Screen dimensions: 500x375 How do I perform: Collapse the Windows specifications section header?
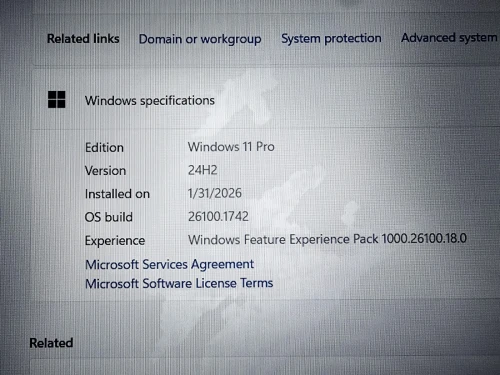point(266,99)
